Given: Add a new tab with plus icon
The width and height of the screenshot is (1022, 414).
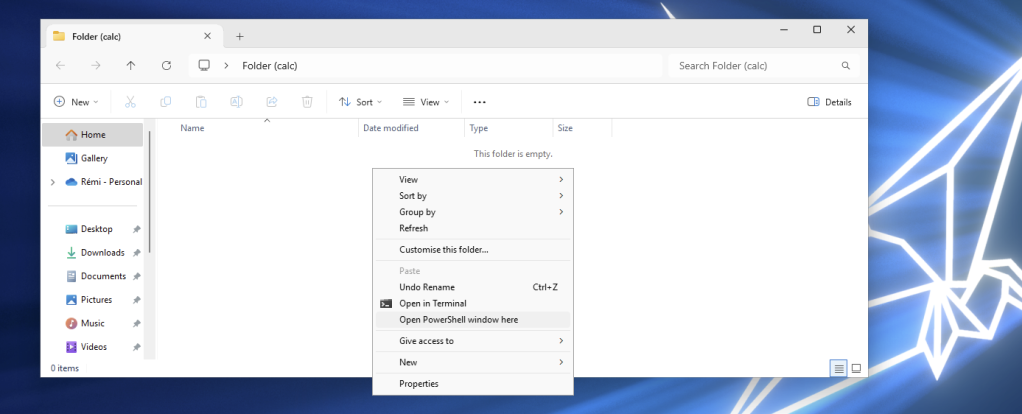Looking at the screenshot, I should tap(239, 37).
